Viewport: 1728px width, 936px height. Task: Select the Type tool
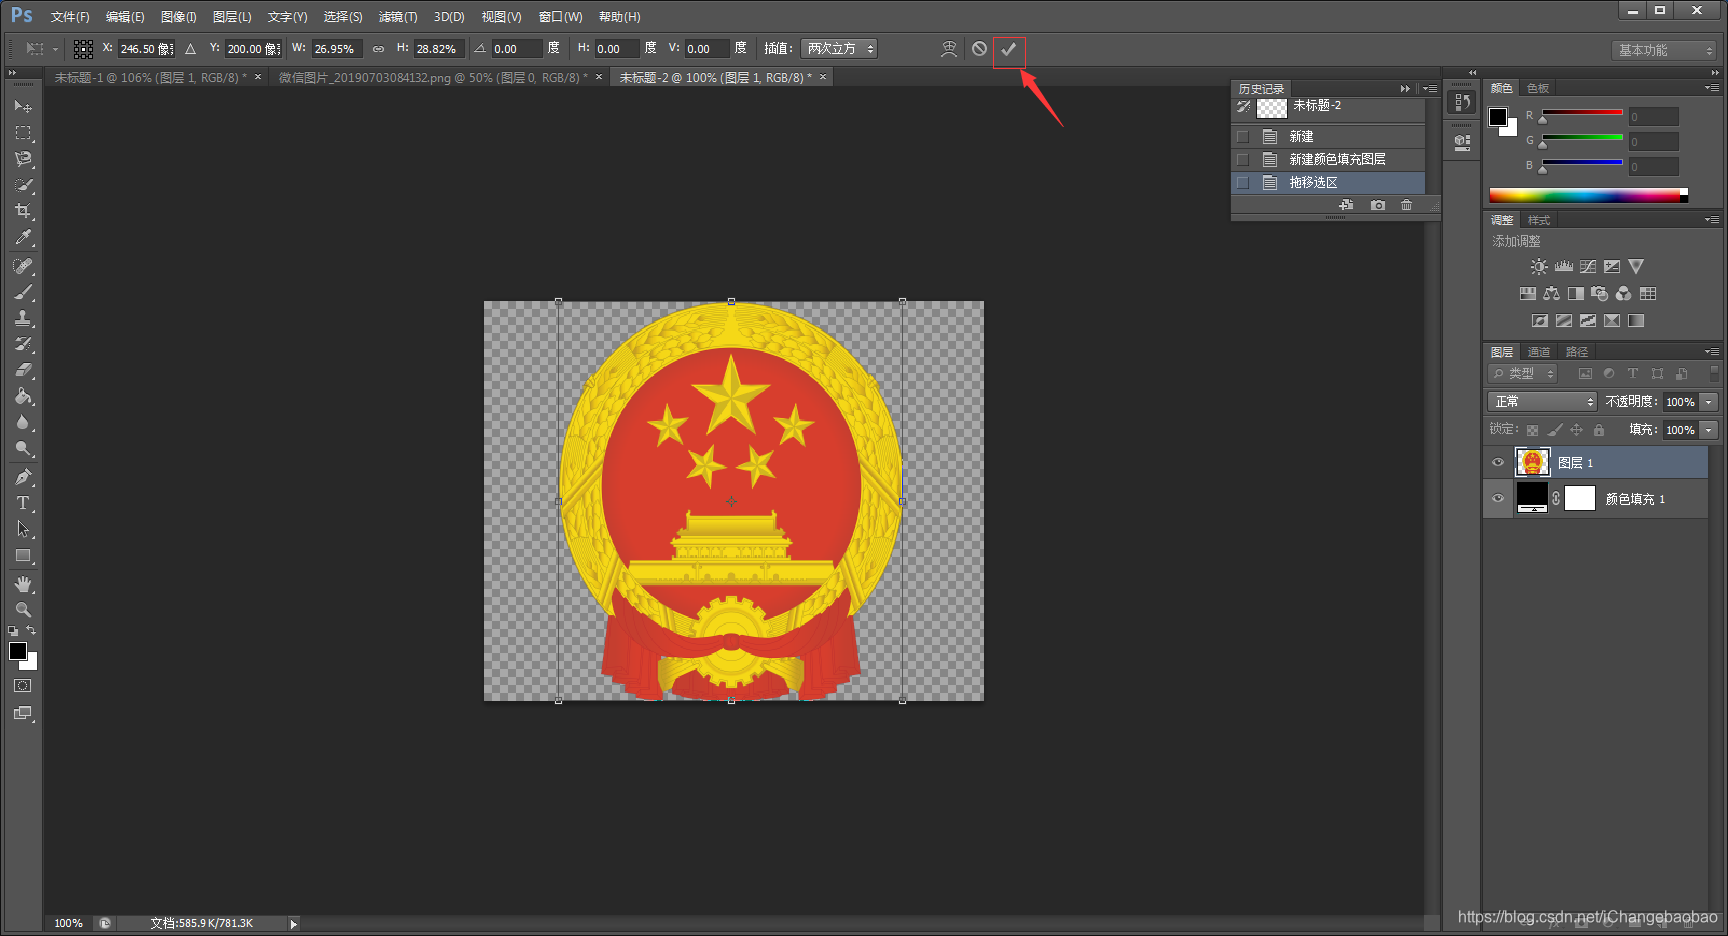(x=23, y=503)
